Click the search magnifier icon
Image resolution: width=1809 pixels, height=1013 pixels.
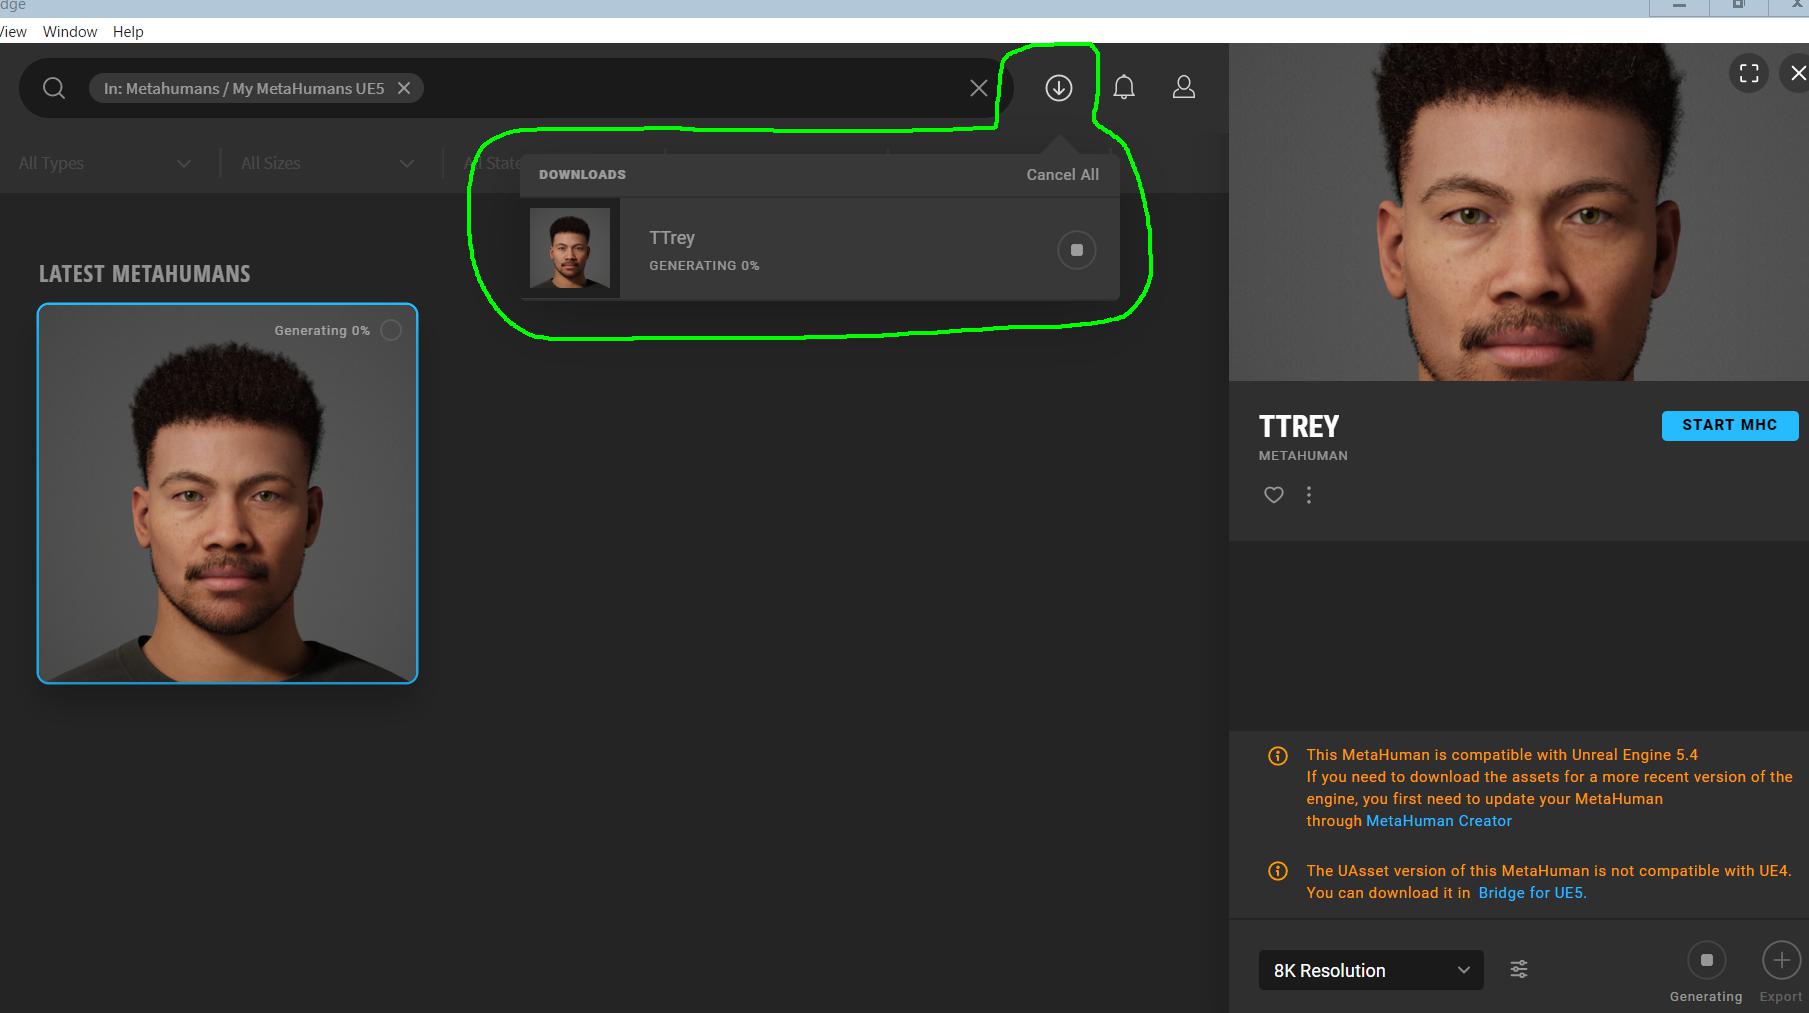tap(54, 88)
